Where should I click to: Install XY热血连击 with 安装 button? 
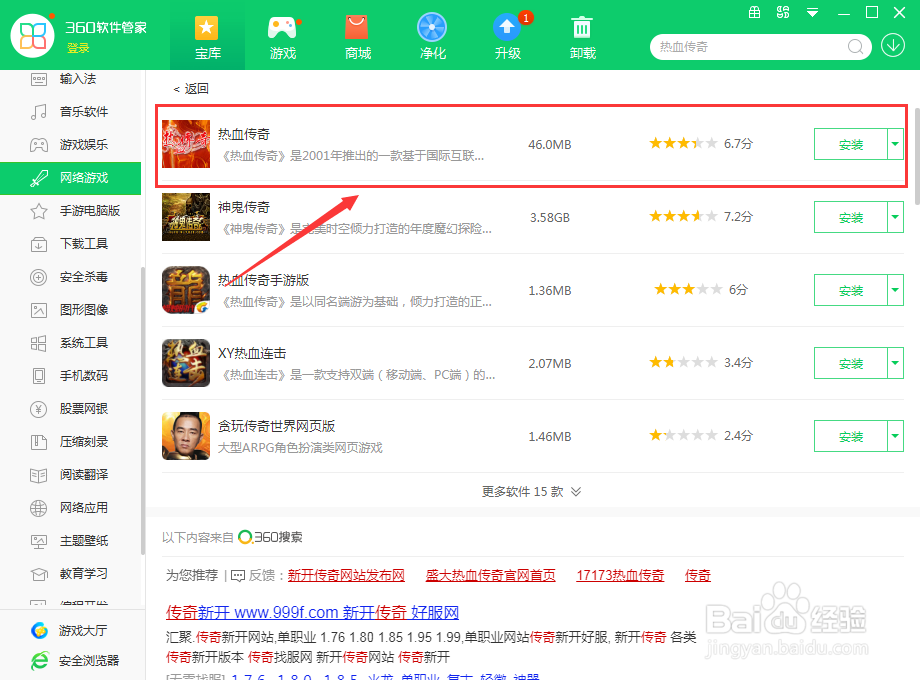click(850, 363)
